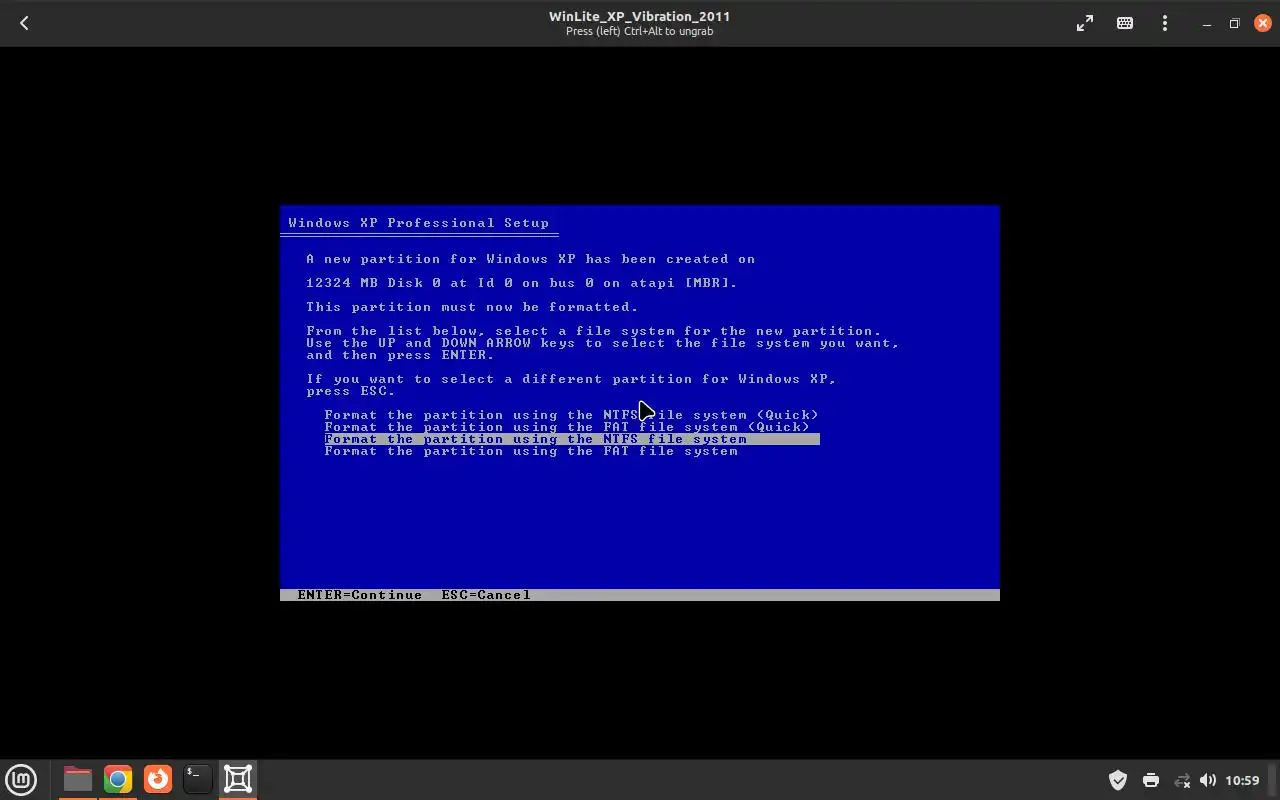Restore the window size with the maximize button
This screenshot has height=800, width=1280.
[x=1234, y=23]
